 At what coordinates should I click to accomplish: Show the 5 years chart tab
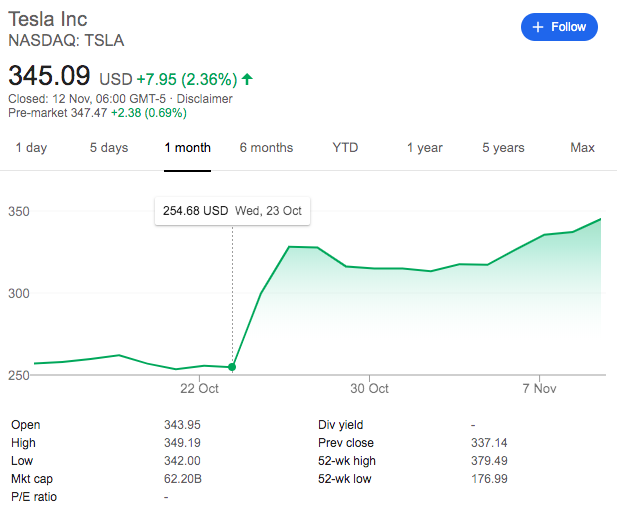tap(503, 148)
